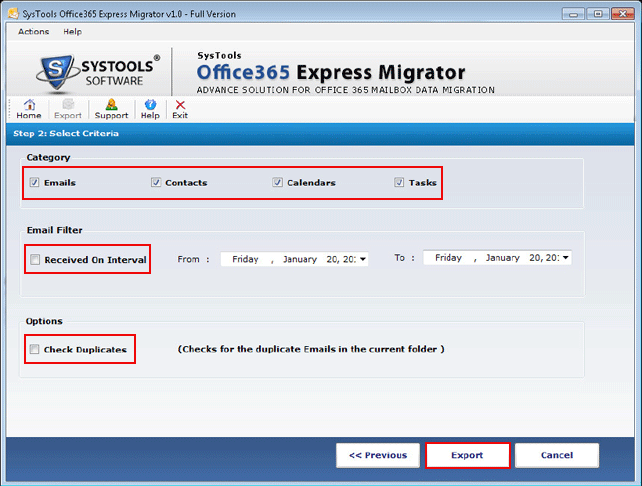642x486 pixels.
Task: Close the Express Migrator window
Action: point(623,14)
